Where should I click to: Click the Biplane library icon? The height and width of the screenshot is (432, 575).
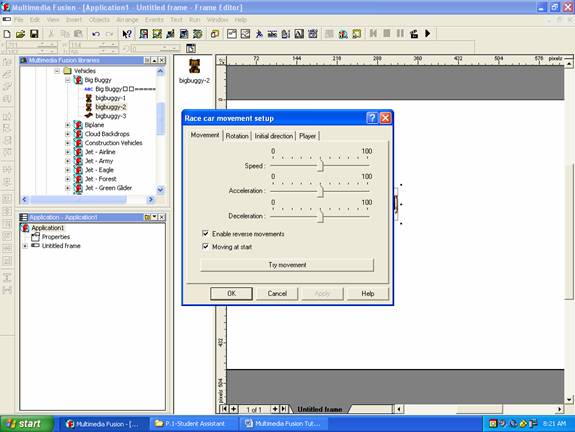pos(78,125)
